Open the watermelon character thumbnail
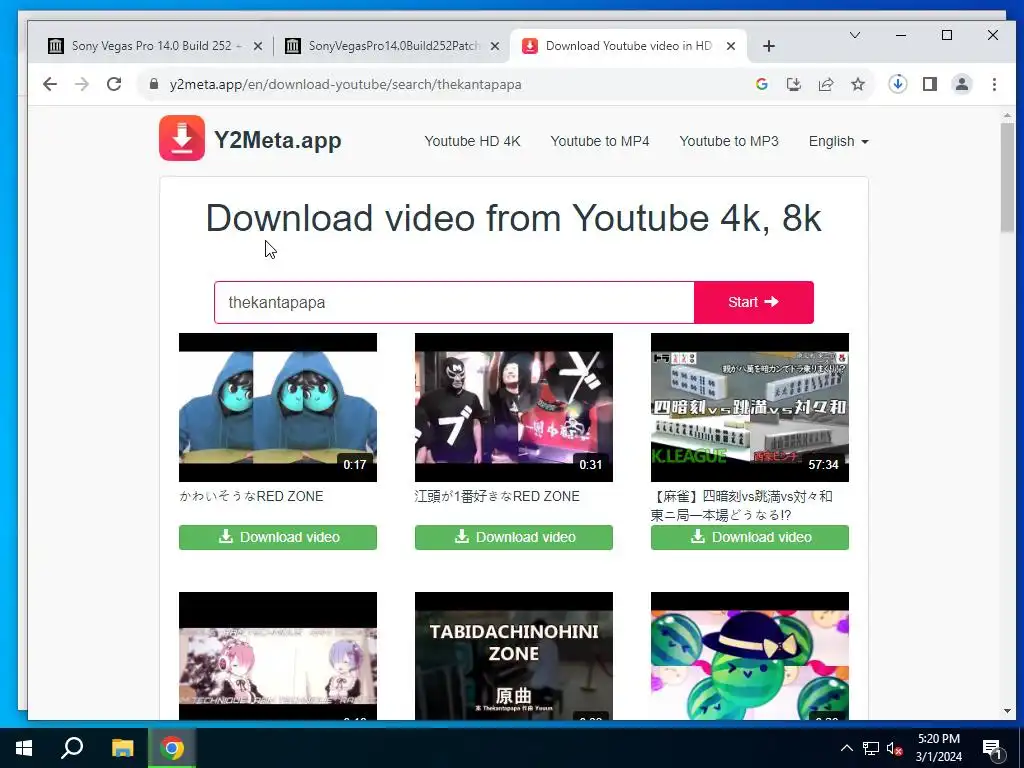The image size is (1024, 768). pos(750,656)
